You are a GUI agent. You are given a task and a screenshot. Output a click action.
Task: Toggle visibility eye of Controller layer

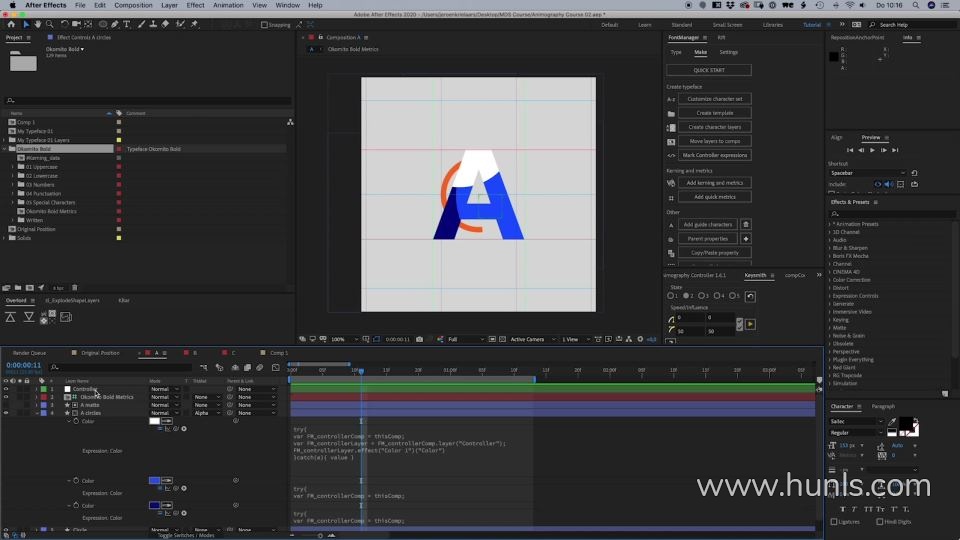pos(6,389)
